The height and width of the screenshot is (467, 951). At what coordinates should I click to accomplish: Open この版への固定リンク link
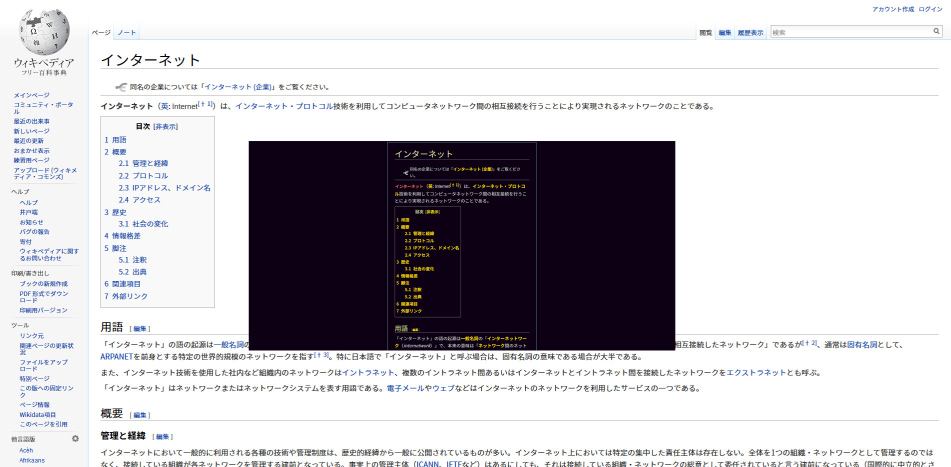coord(46,391)
